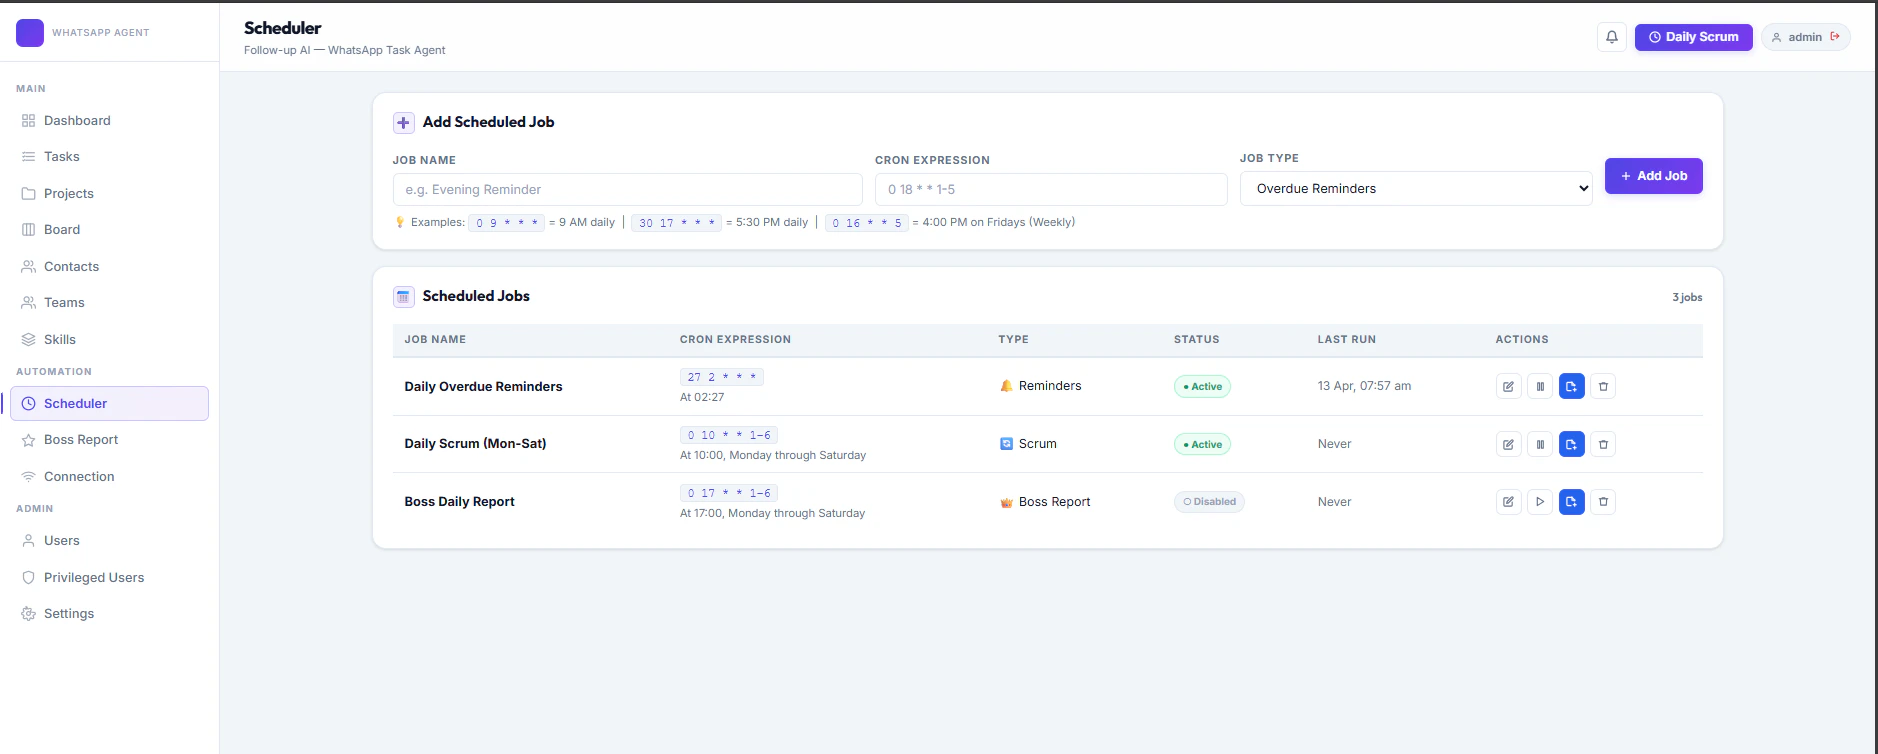Click the 'Daily Overdue Reminders' job name
The height and width of the screenshot is (754, 1878).
point(483,387)
